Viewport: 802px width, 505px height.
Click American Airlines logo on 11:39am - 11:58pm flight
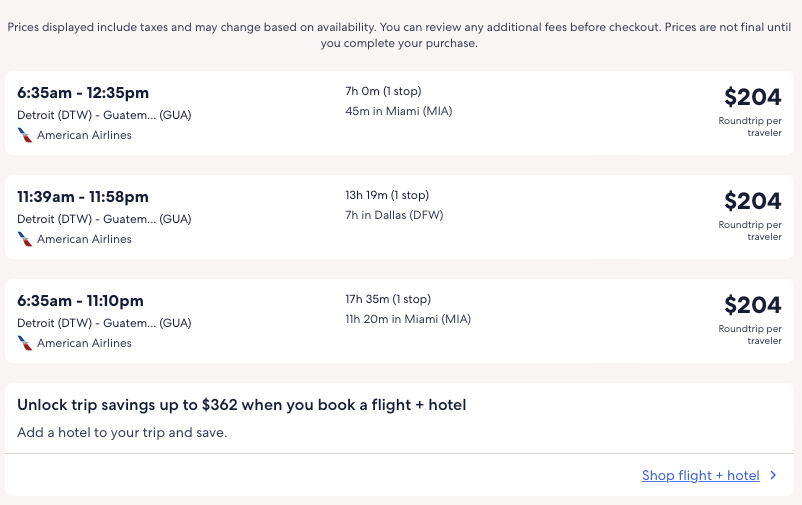pyautogui.click(x=25, y=239)
